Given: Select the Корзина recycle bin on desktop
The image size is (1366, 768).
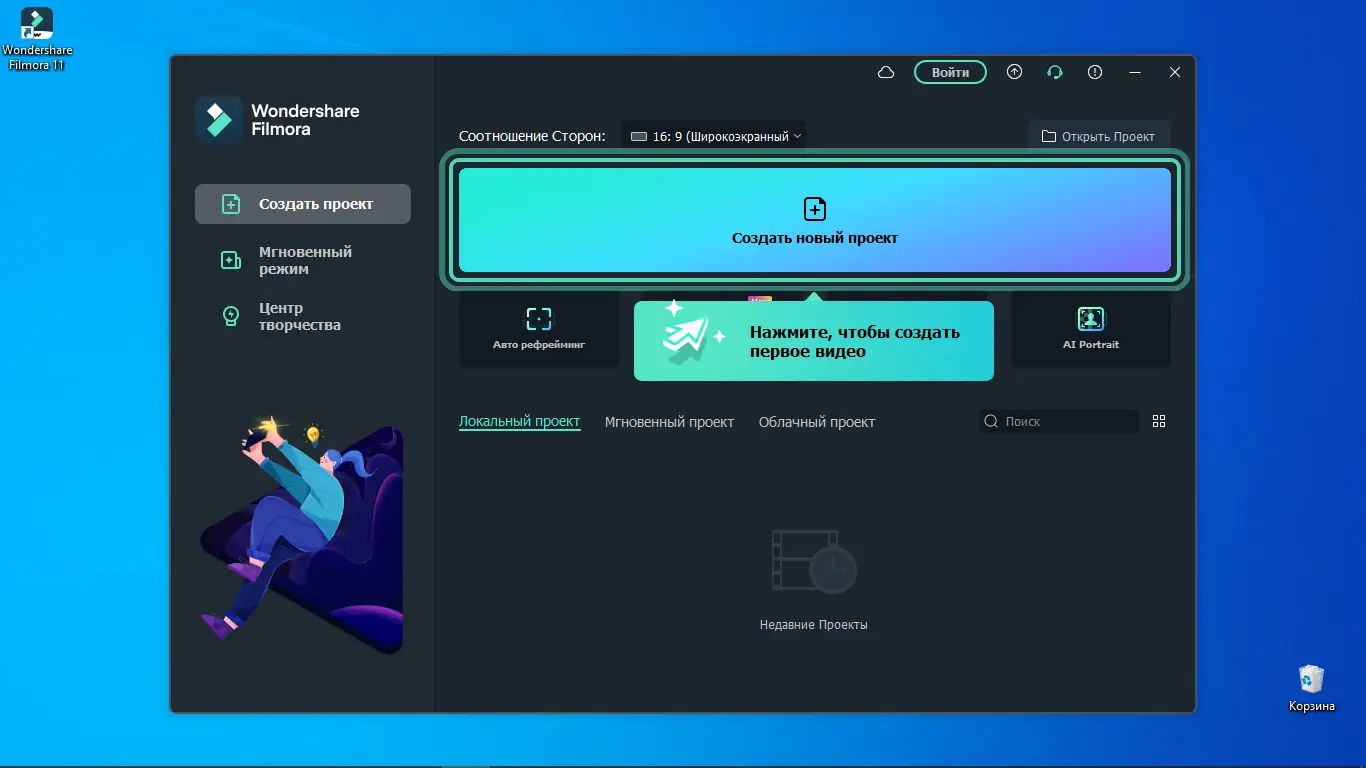Looking at the screenshot, I should pyautogui.click(x=1311, y=688).
